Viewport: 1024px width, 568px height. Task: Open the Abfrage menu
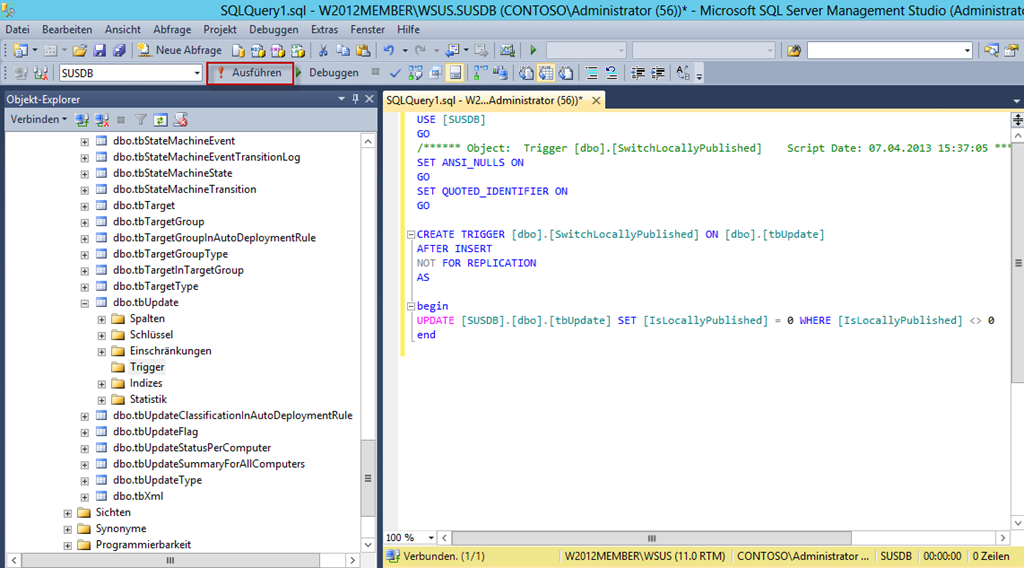click(172, 29)
